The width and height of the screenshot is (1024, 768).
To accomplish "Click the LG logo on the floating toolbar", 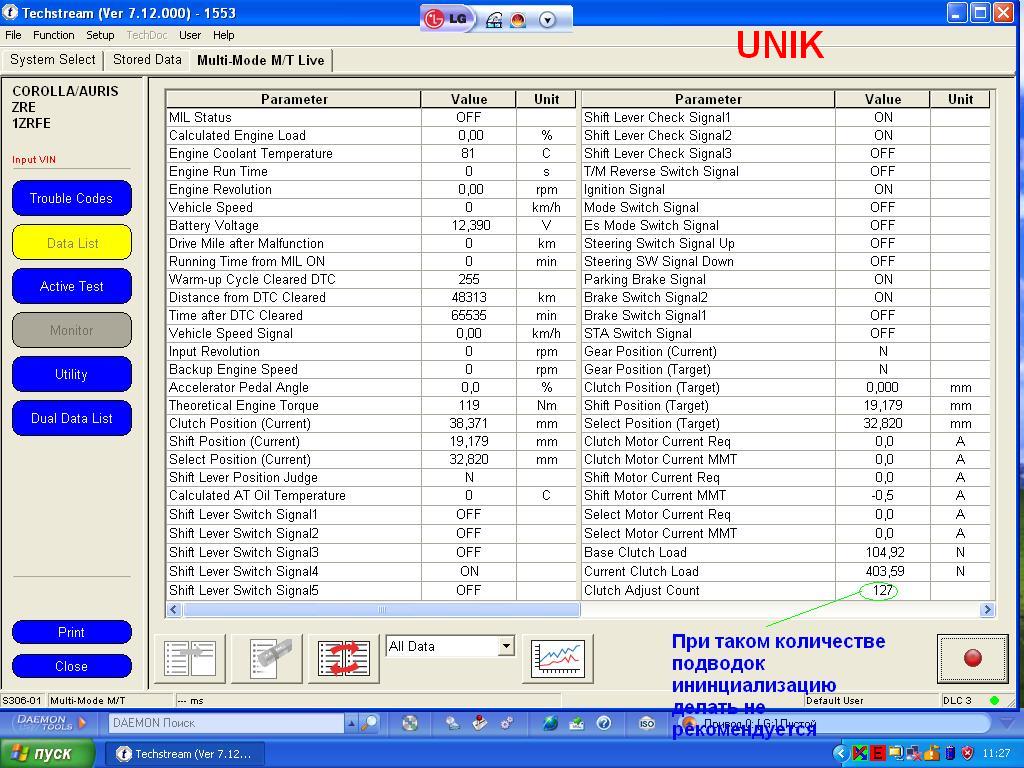I will click(x=447, y=19).
